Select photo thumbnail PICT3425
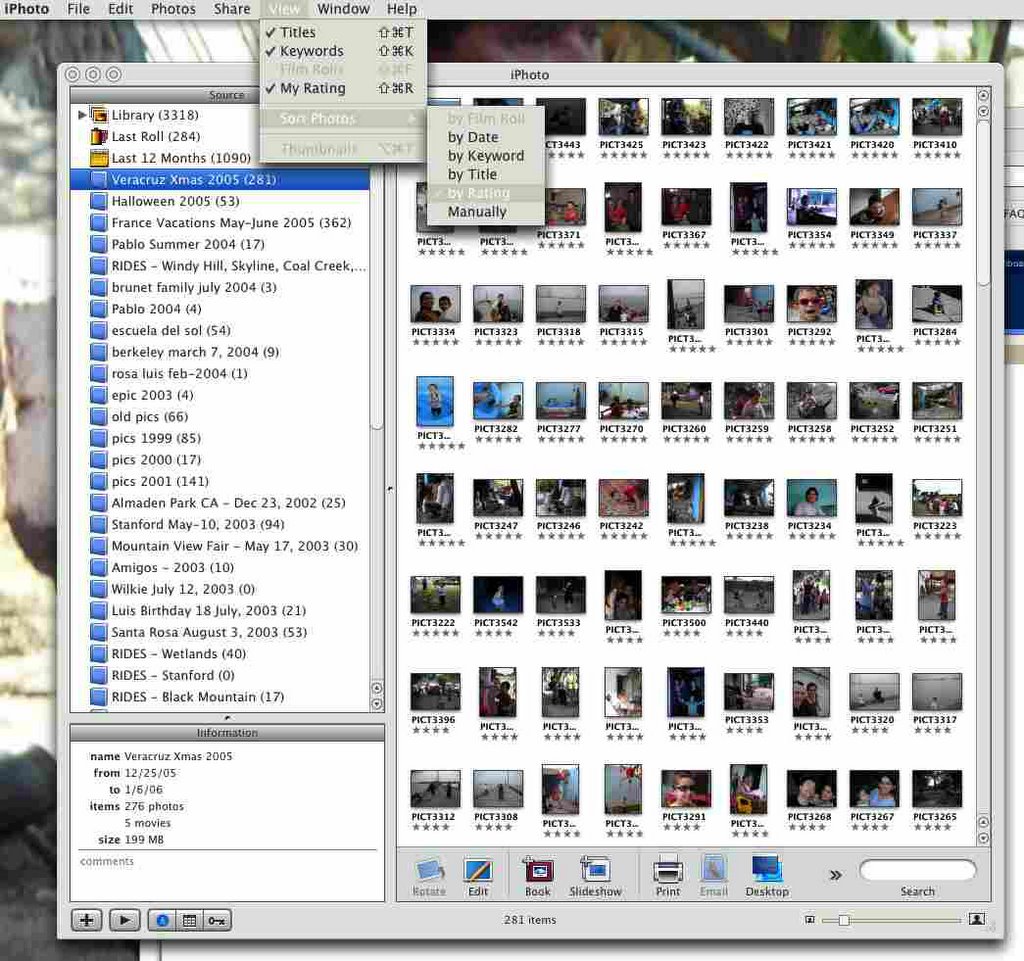 pos(623,117)
